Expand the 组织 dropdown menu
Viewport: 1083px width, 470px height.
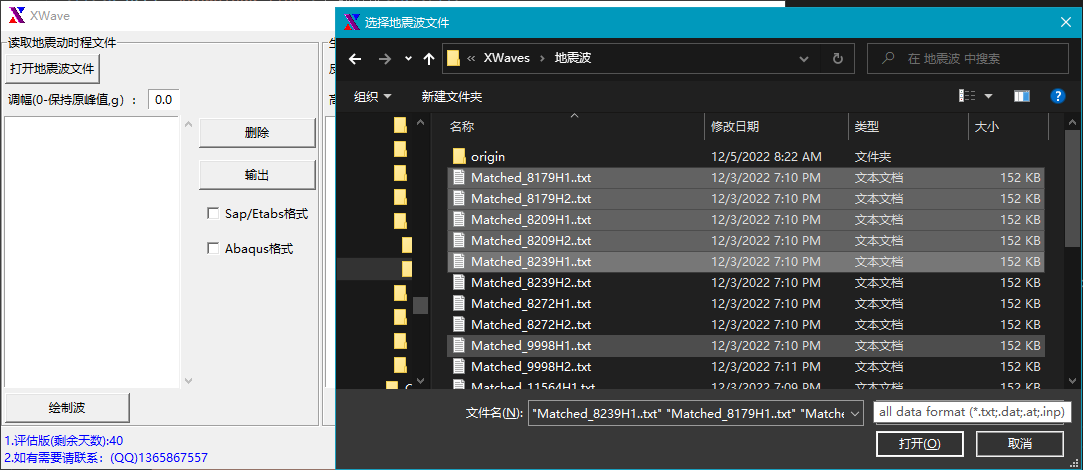(x=372, y=96)
